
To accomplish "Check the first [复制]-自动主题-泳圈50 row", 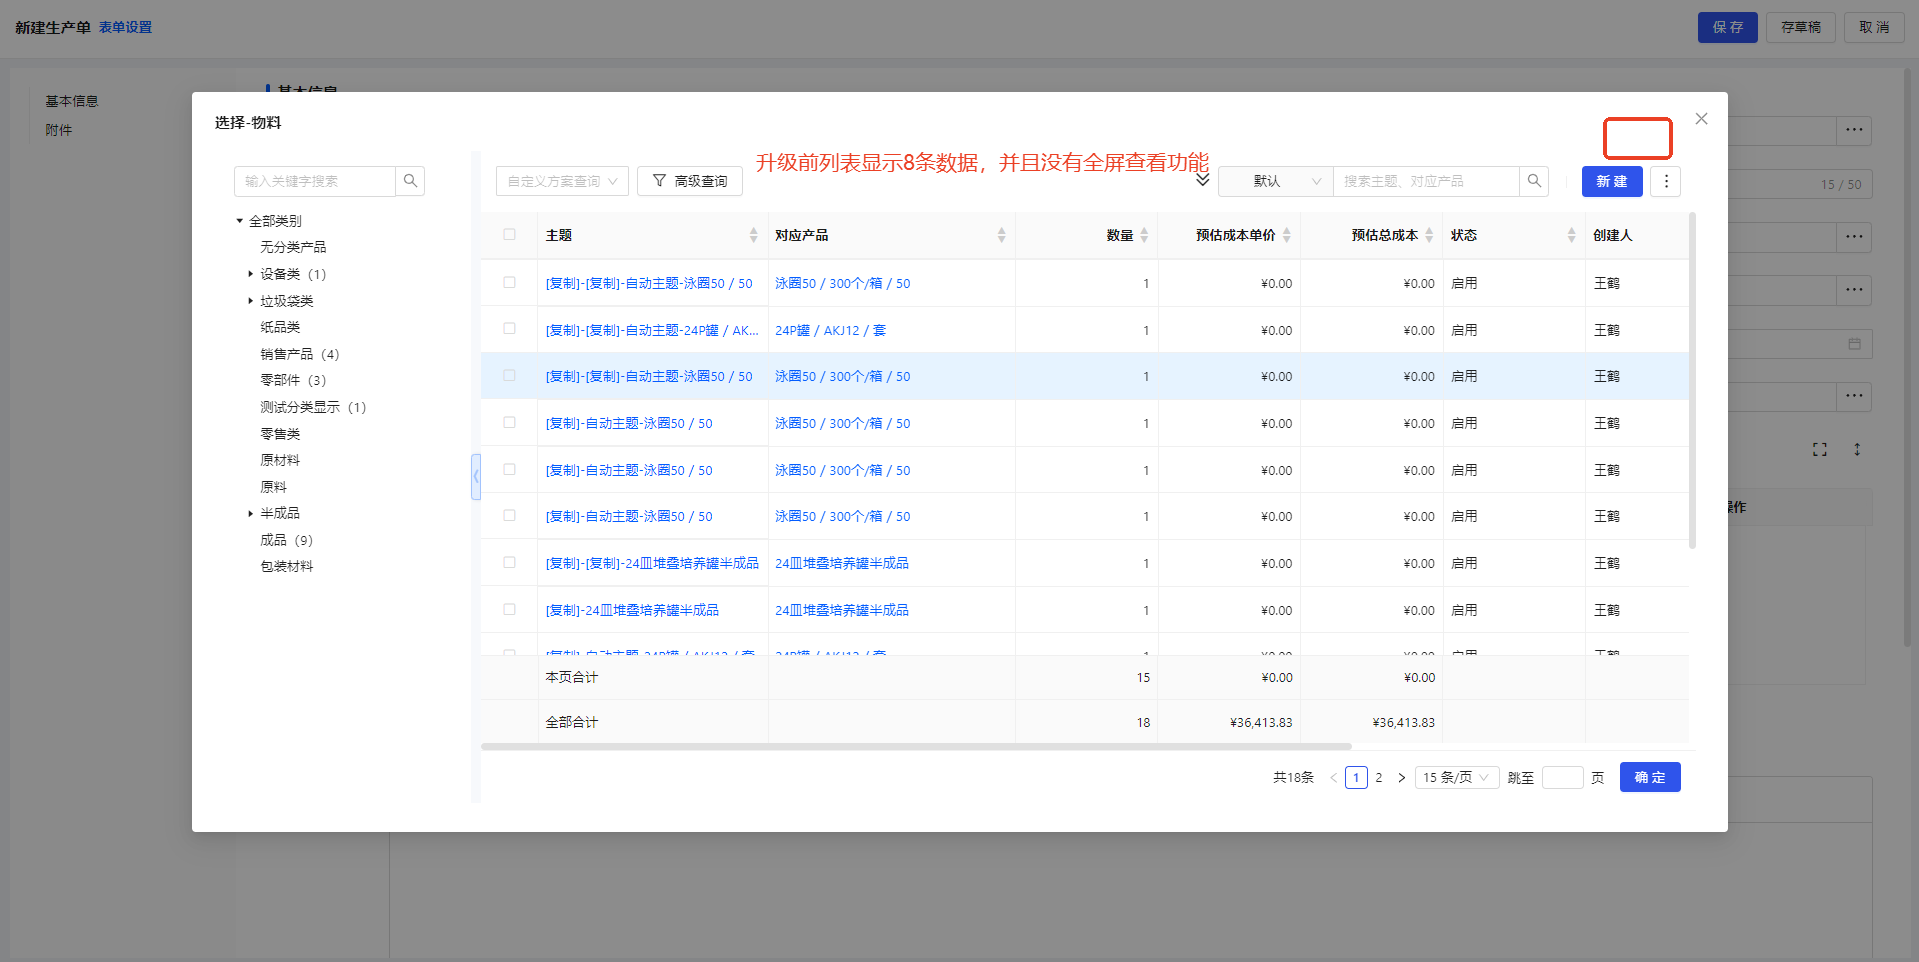I will pyautogui.click(x=510, y=422).
